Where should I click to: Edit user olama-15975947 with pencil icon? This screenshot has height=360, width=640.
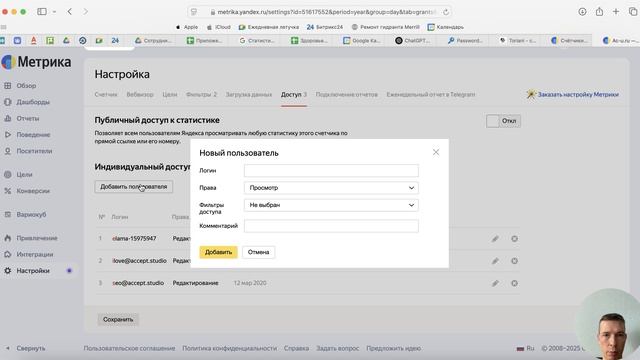[x=495, y=239]
